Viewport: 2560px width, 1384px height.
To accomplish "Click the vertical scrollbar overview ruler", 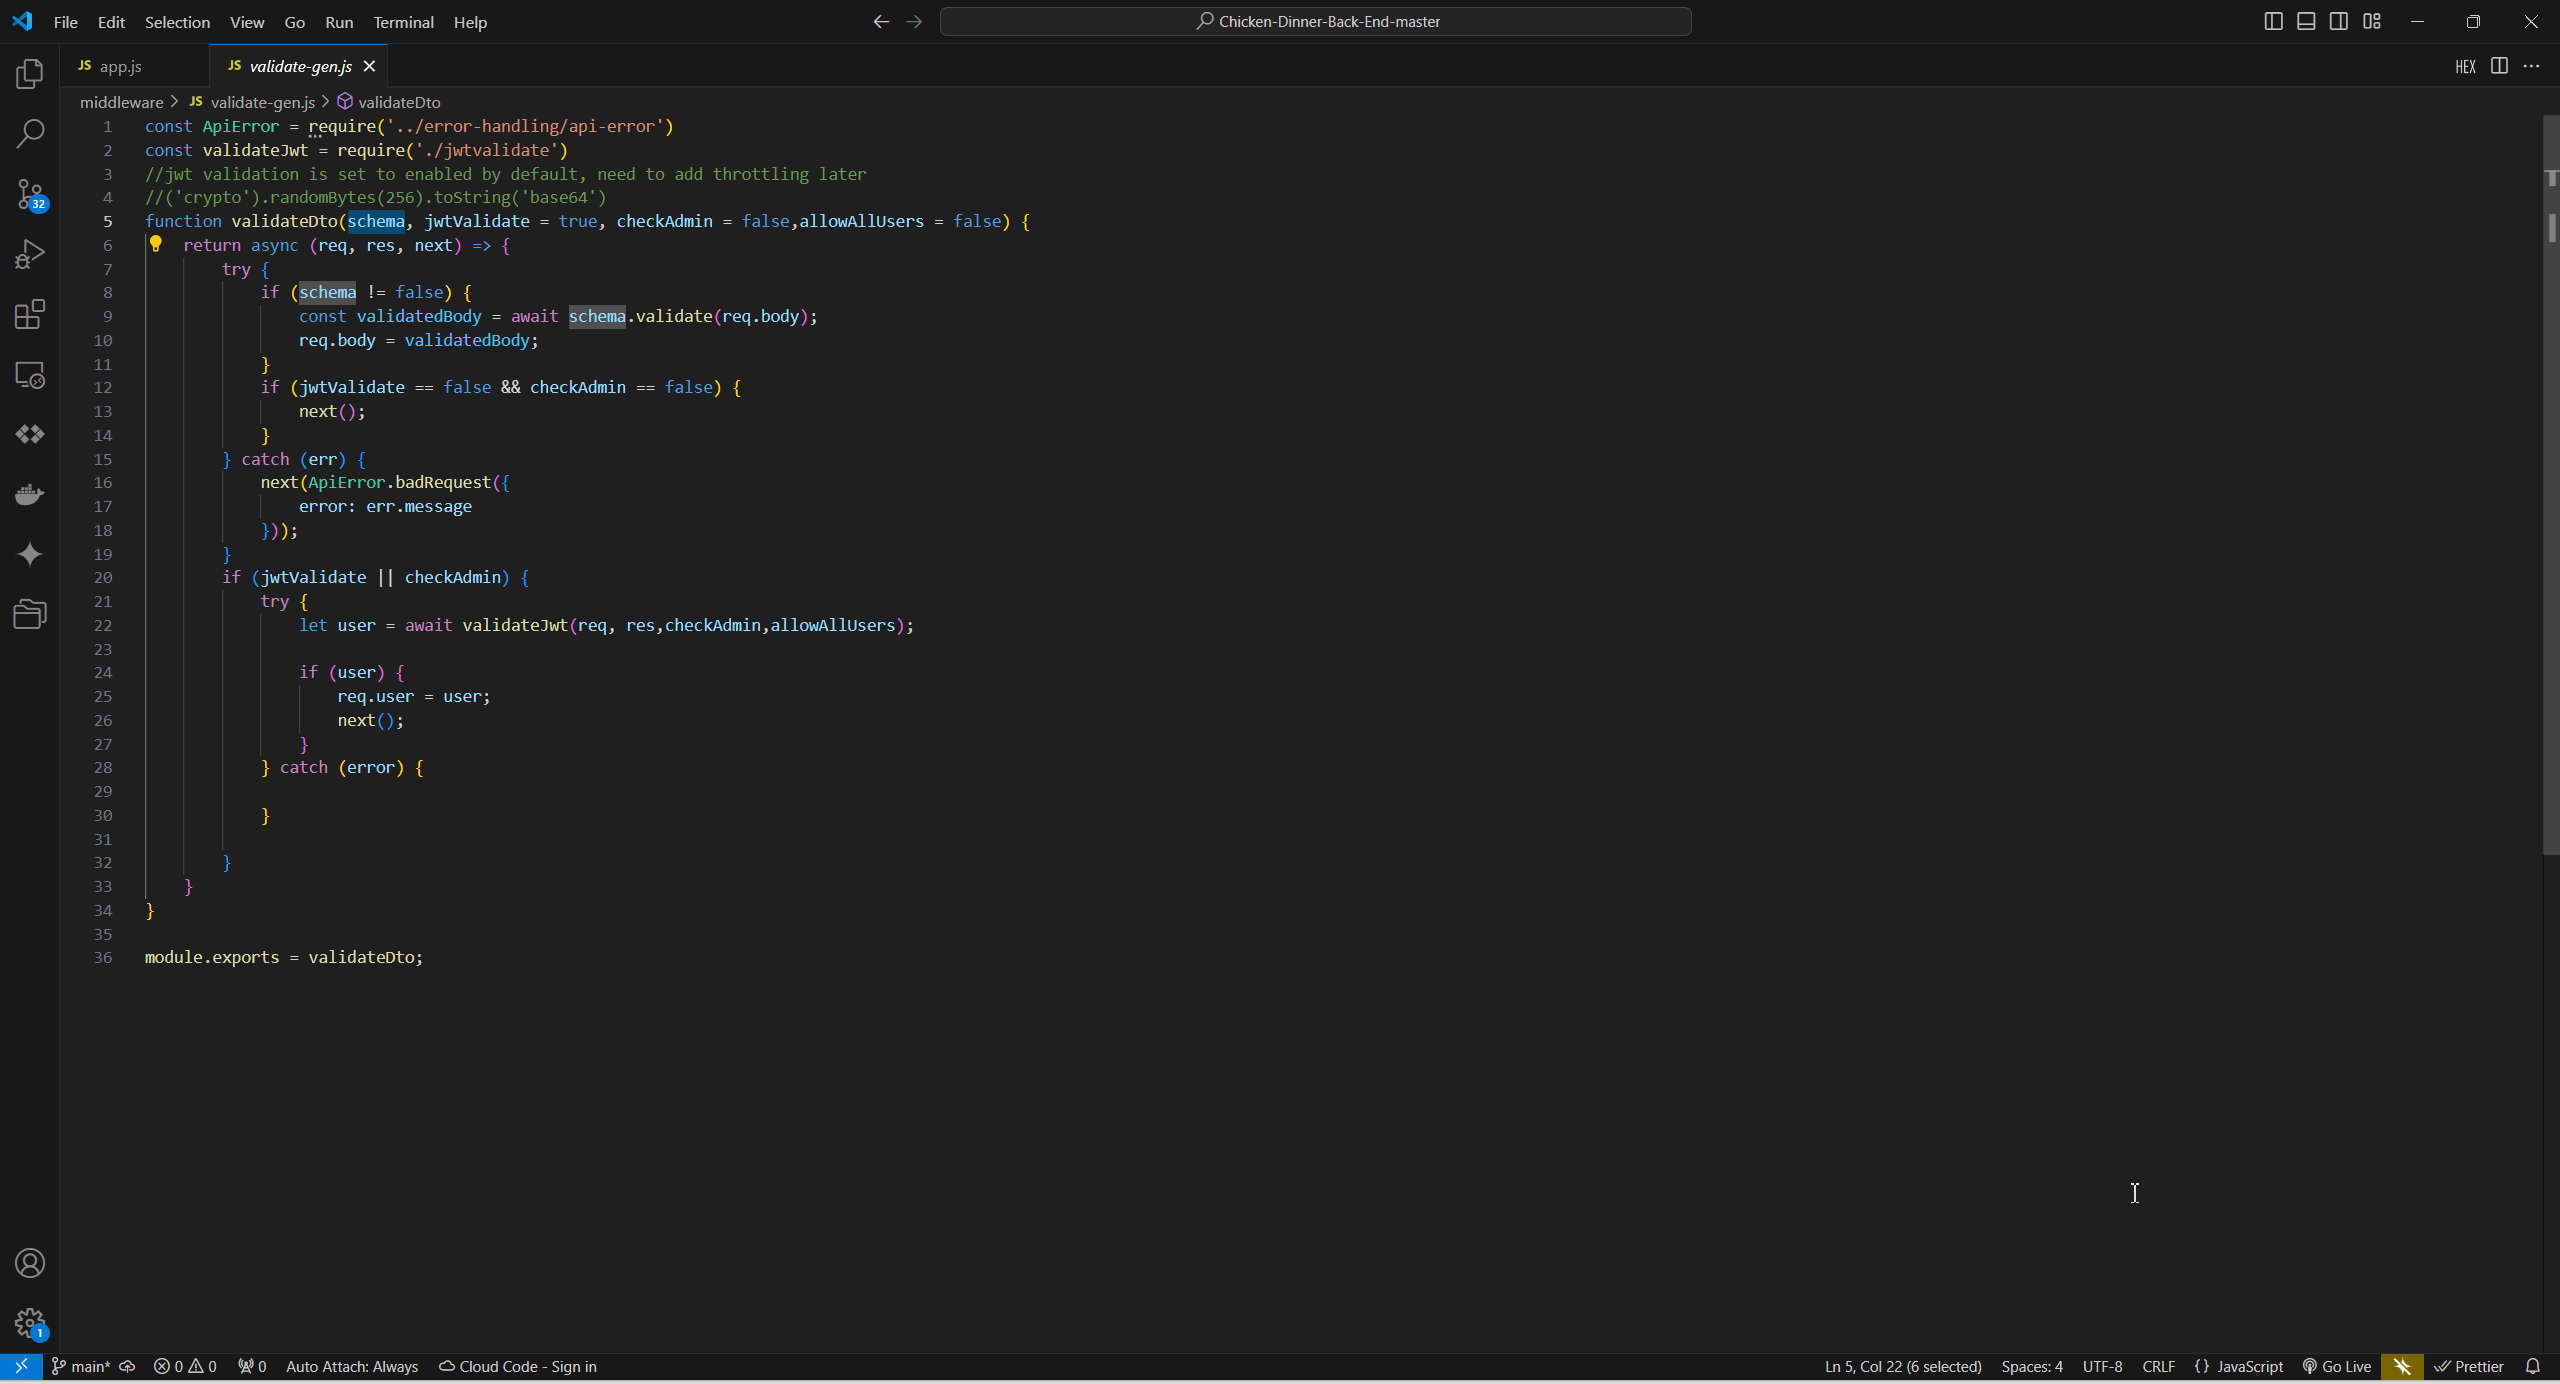I will click(x=2551, y=500).
